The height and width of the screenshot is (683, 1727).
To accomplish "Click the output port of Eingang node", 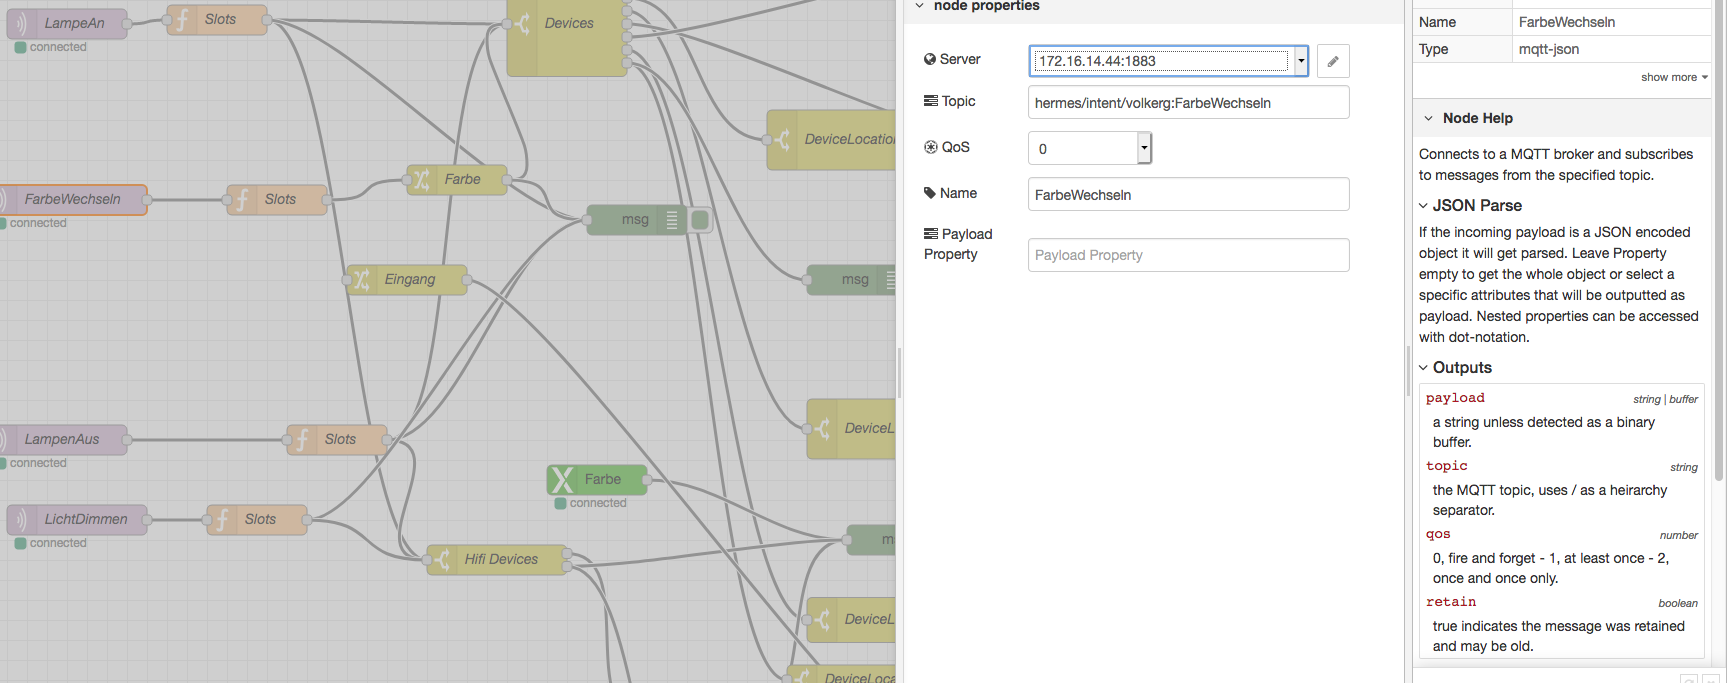I will click(x=467, y=279).
